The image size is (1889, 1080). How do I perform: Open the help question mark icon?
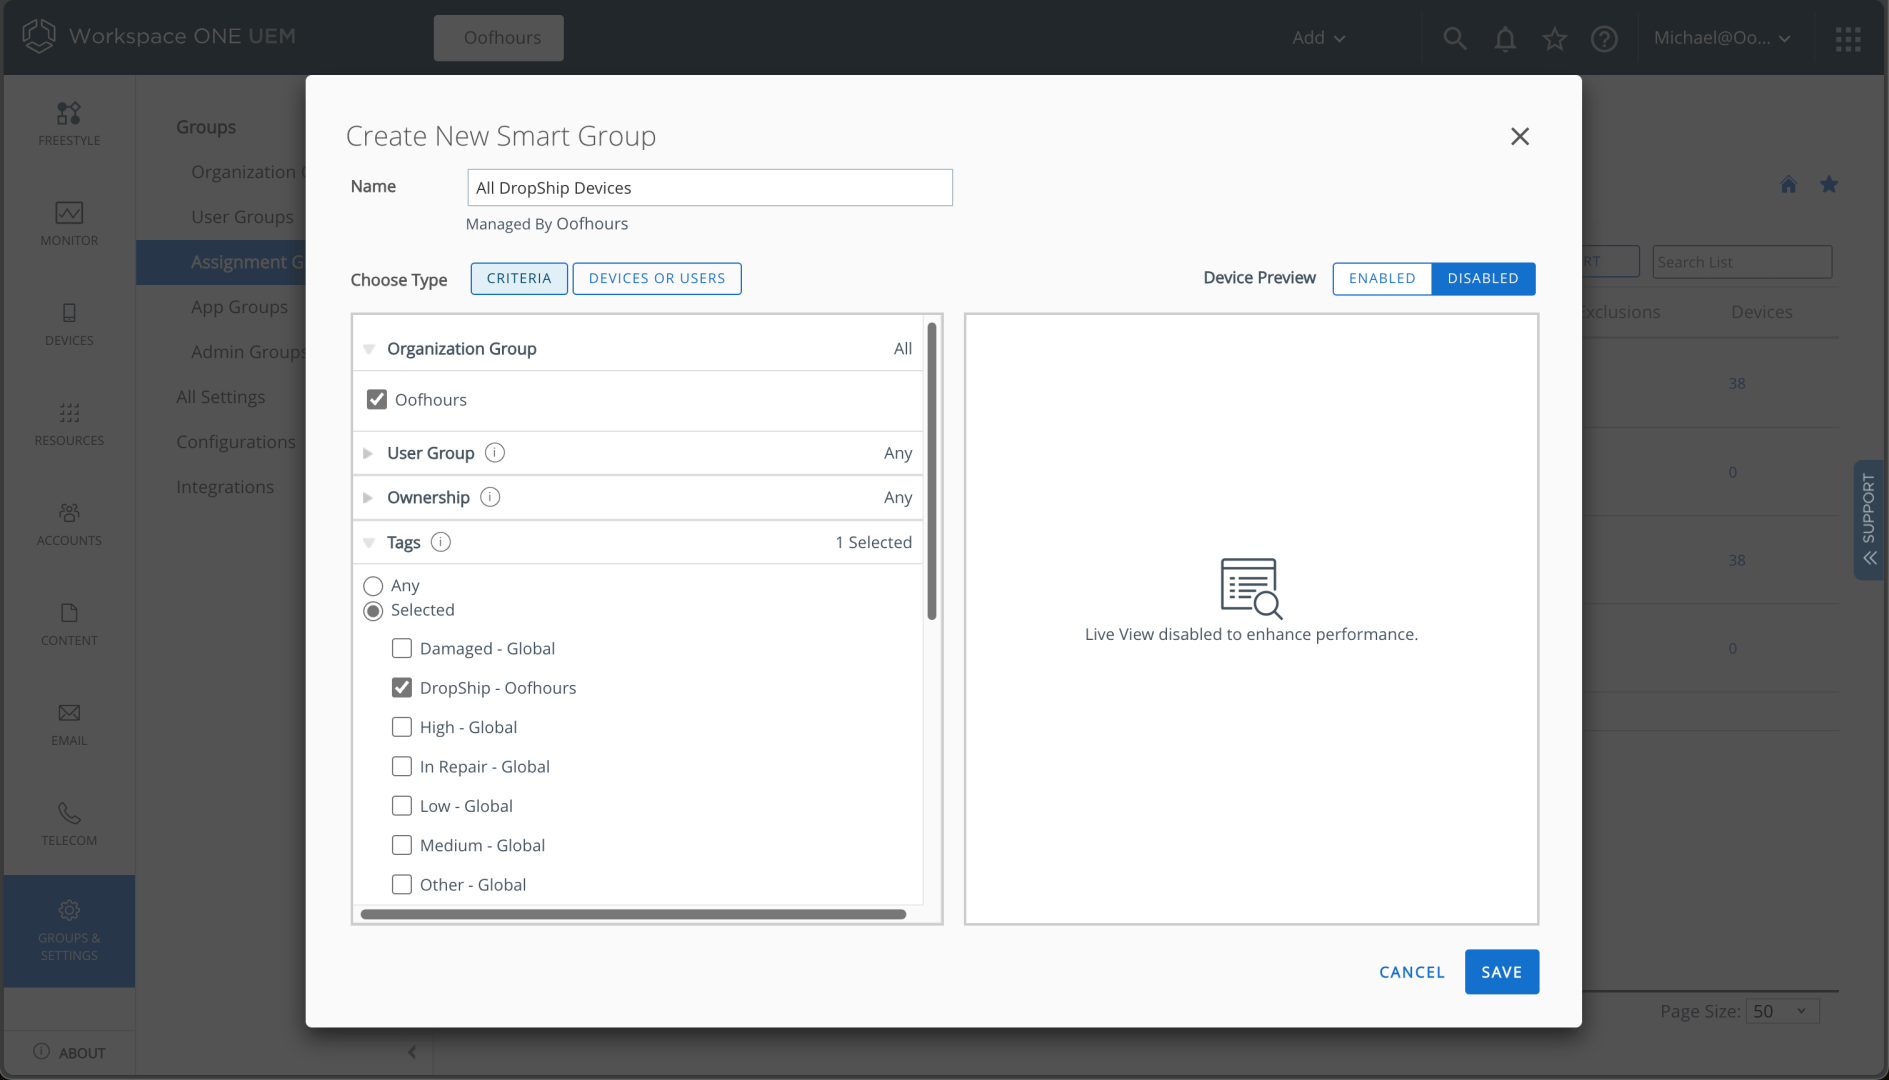(x=1604, y=38)
